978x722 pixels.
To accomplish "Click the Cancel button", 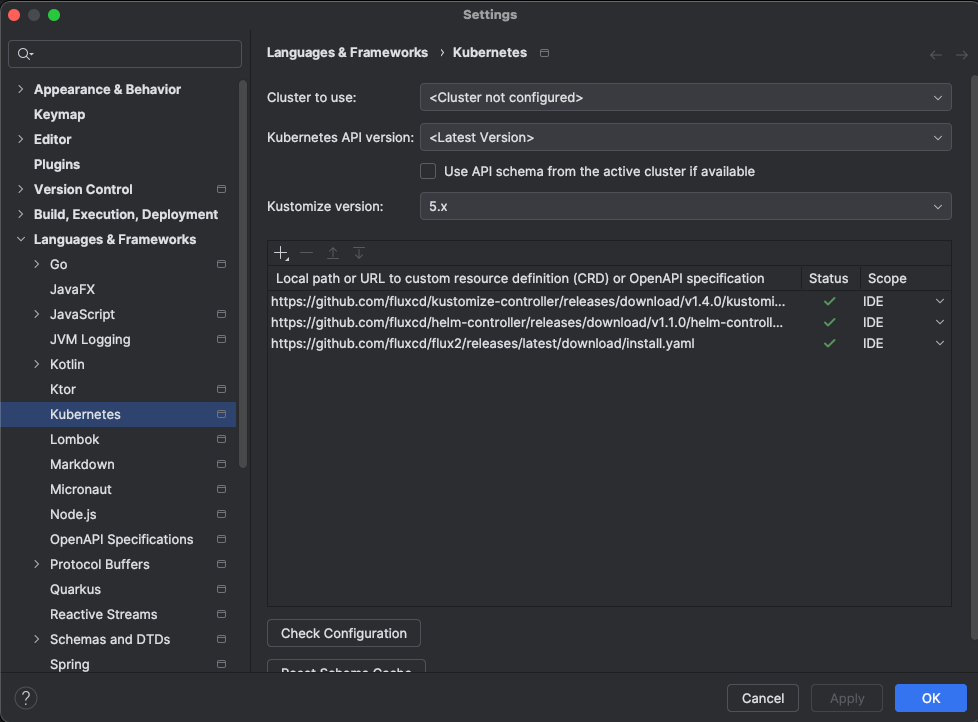I will 762,698.
